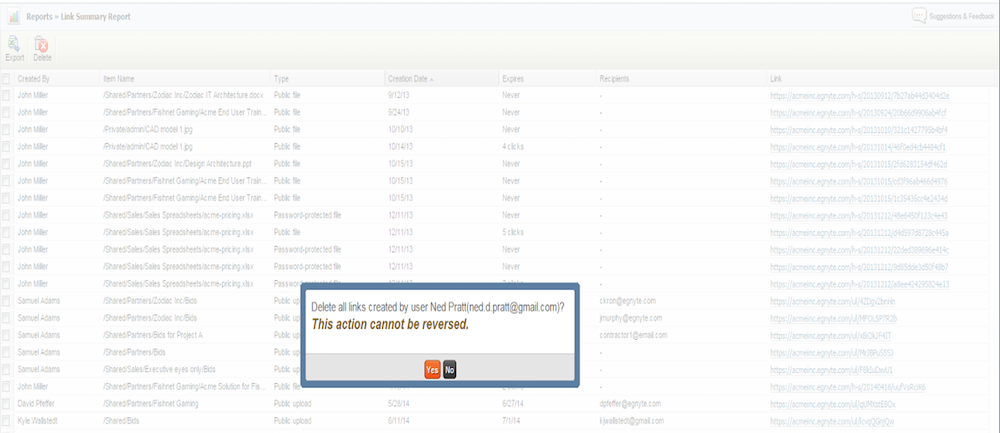
Task: Click recipient contractor1@email.com
Action: (633, 335)
